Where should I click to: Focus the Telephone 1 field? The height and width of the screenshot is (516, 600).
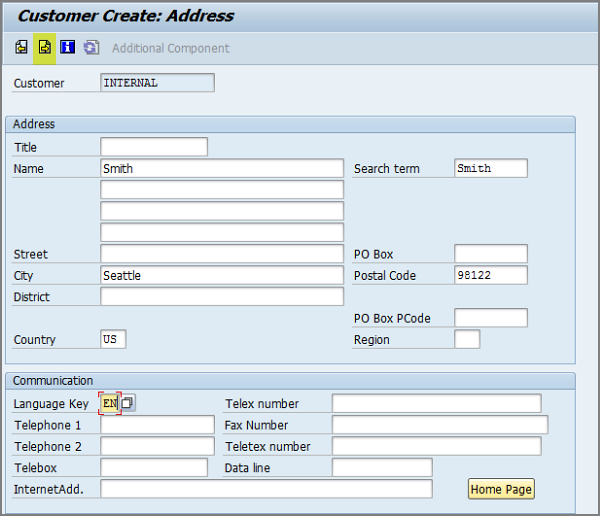tap(157, 425)
